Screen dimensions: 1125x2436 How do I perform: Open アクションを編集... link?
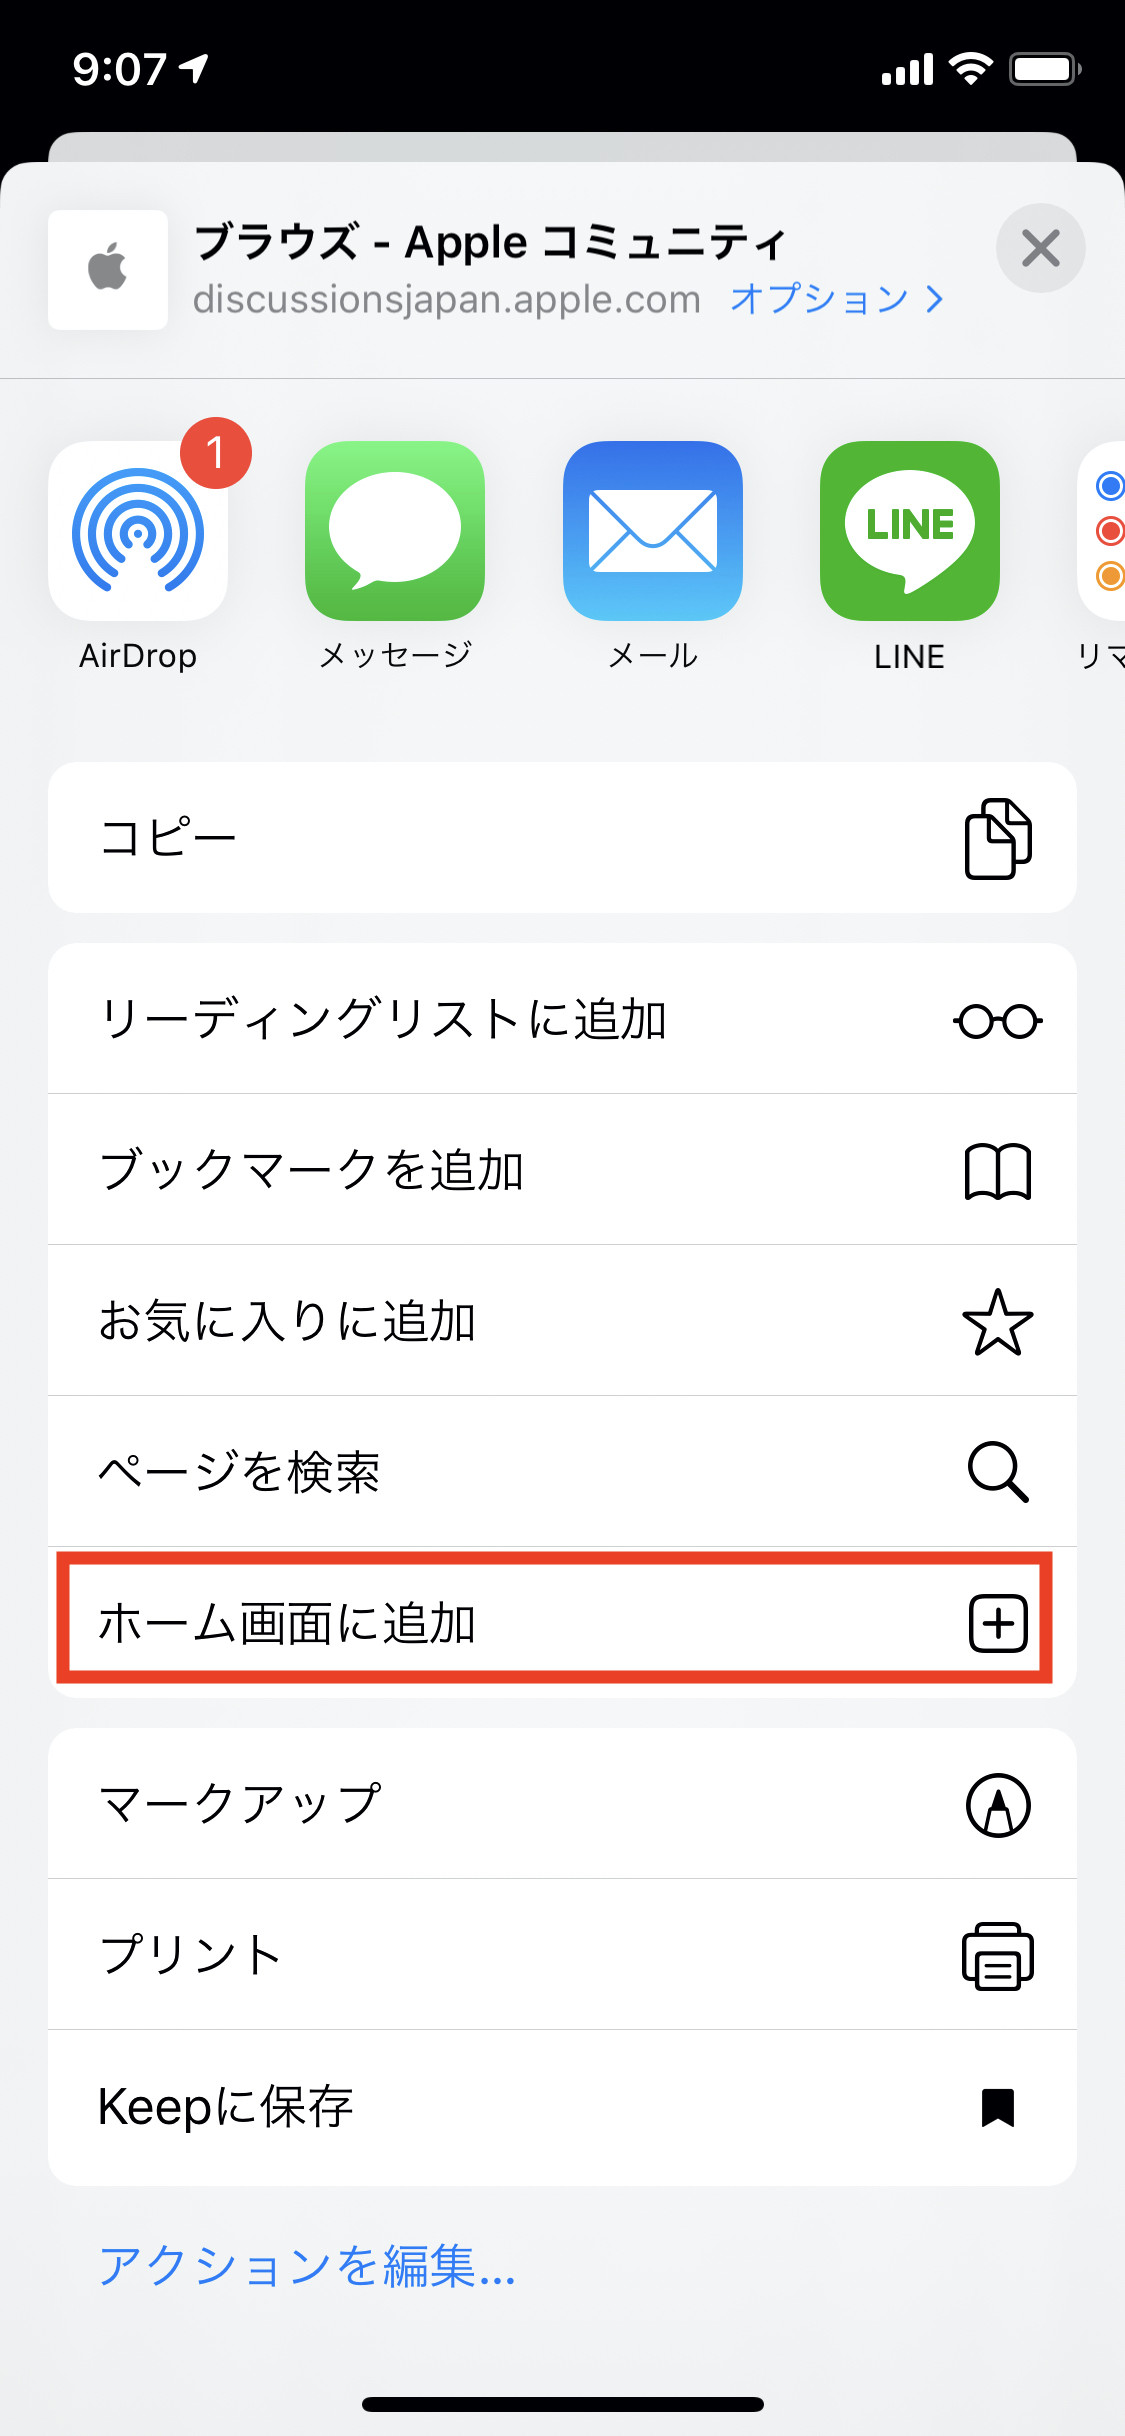[x=307, y=2266]
